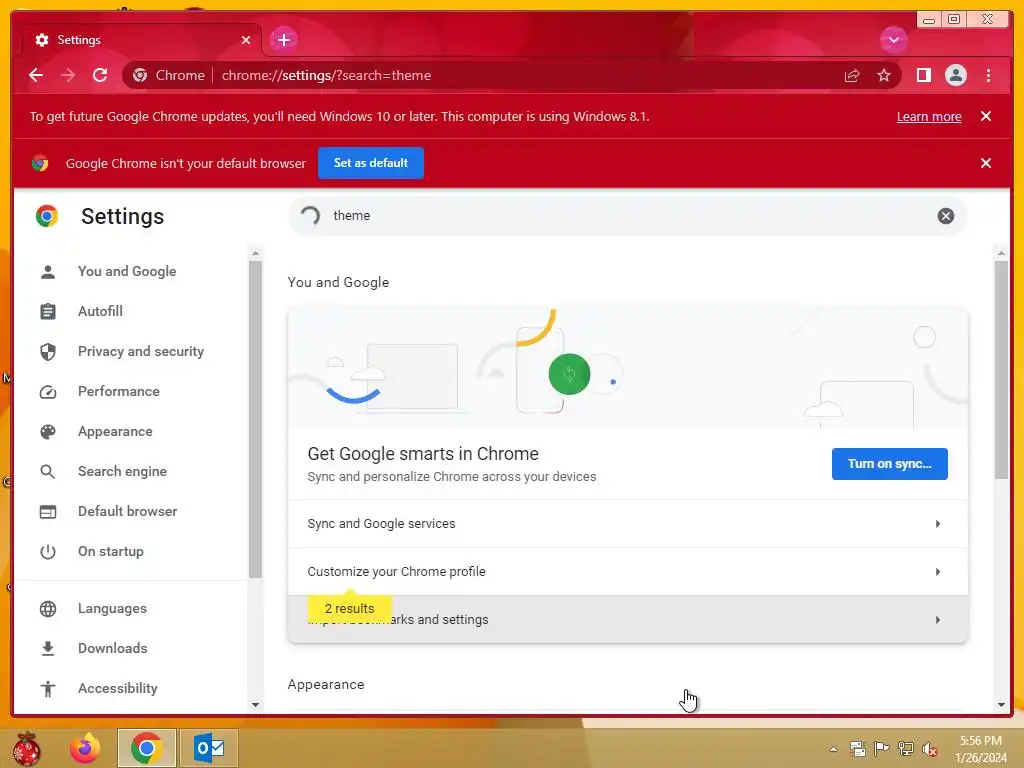Open You and Google section

tap(127, 271)
